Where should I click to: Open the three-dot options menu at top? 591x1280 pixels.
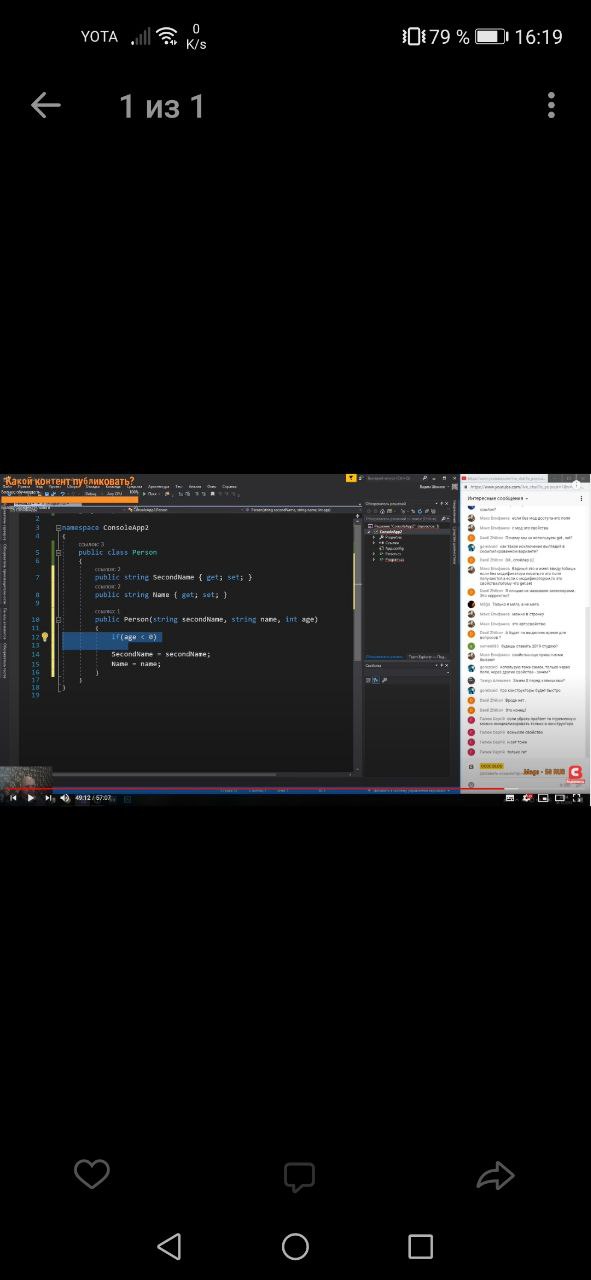[x=551, y=105]
